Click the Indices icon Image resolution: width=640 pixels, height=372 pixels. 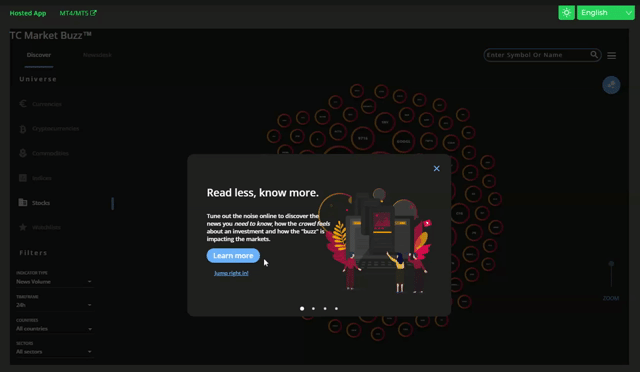pyautogui.click(x=23, y=178)
